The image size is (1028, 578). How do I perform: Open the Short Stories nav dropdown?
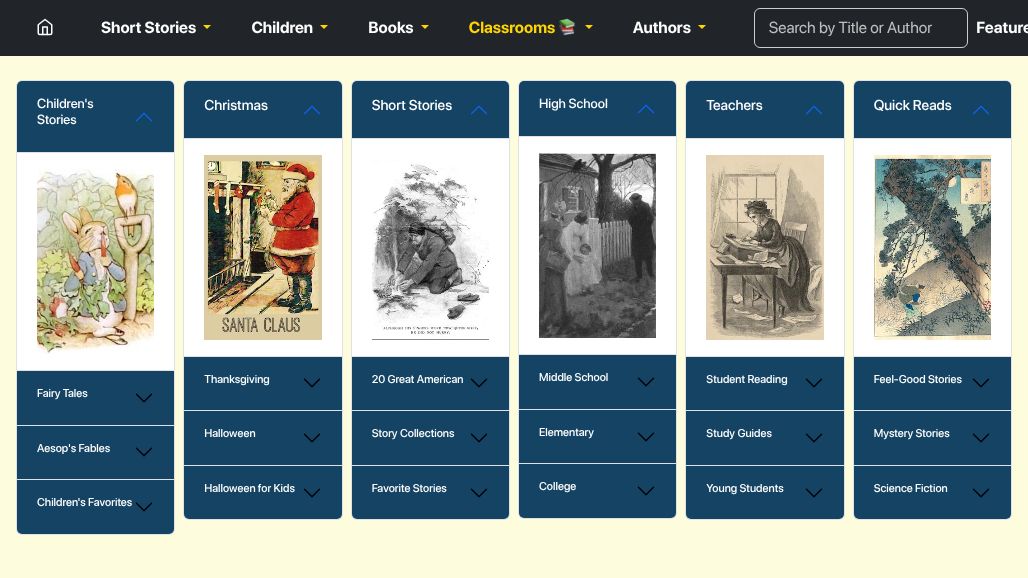tap(155, 28)
